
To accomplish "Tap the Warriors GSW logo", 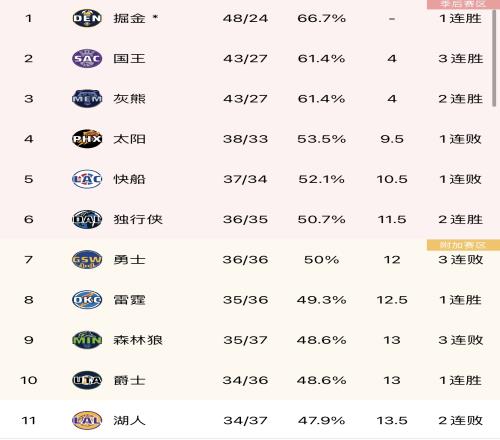I will point(87,259).
